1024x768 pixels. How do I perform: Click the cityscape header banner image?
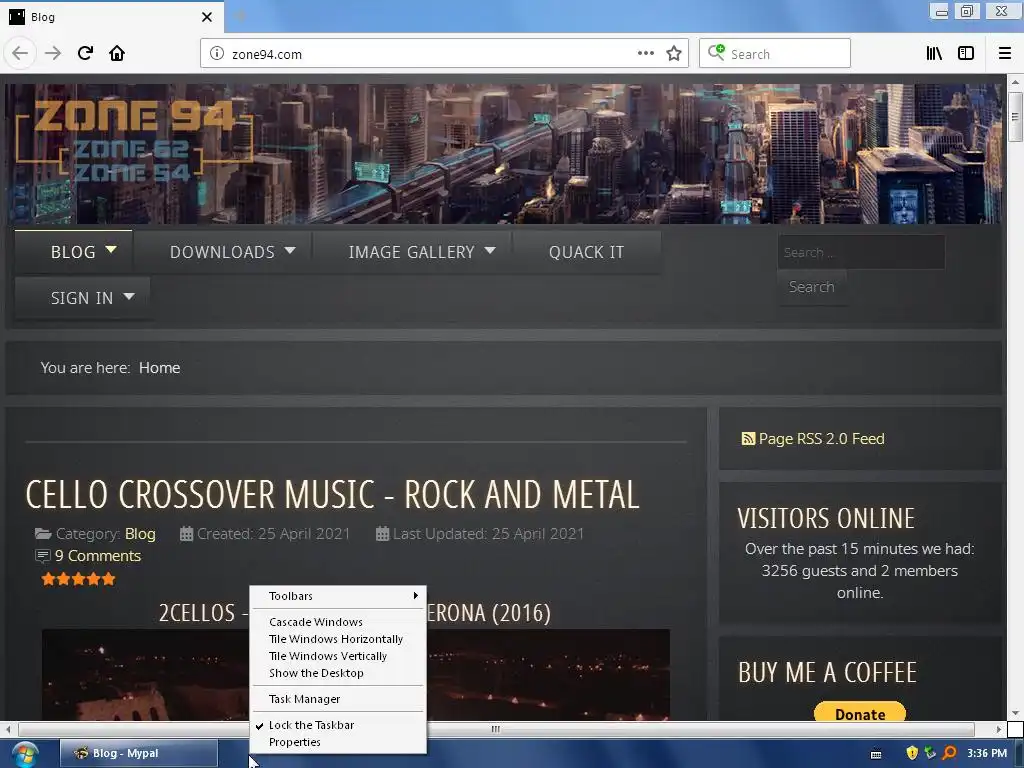[503, 153]
